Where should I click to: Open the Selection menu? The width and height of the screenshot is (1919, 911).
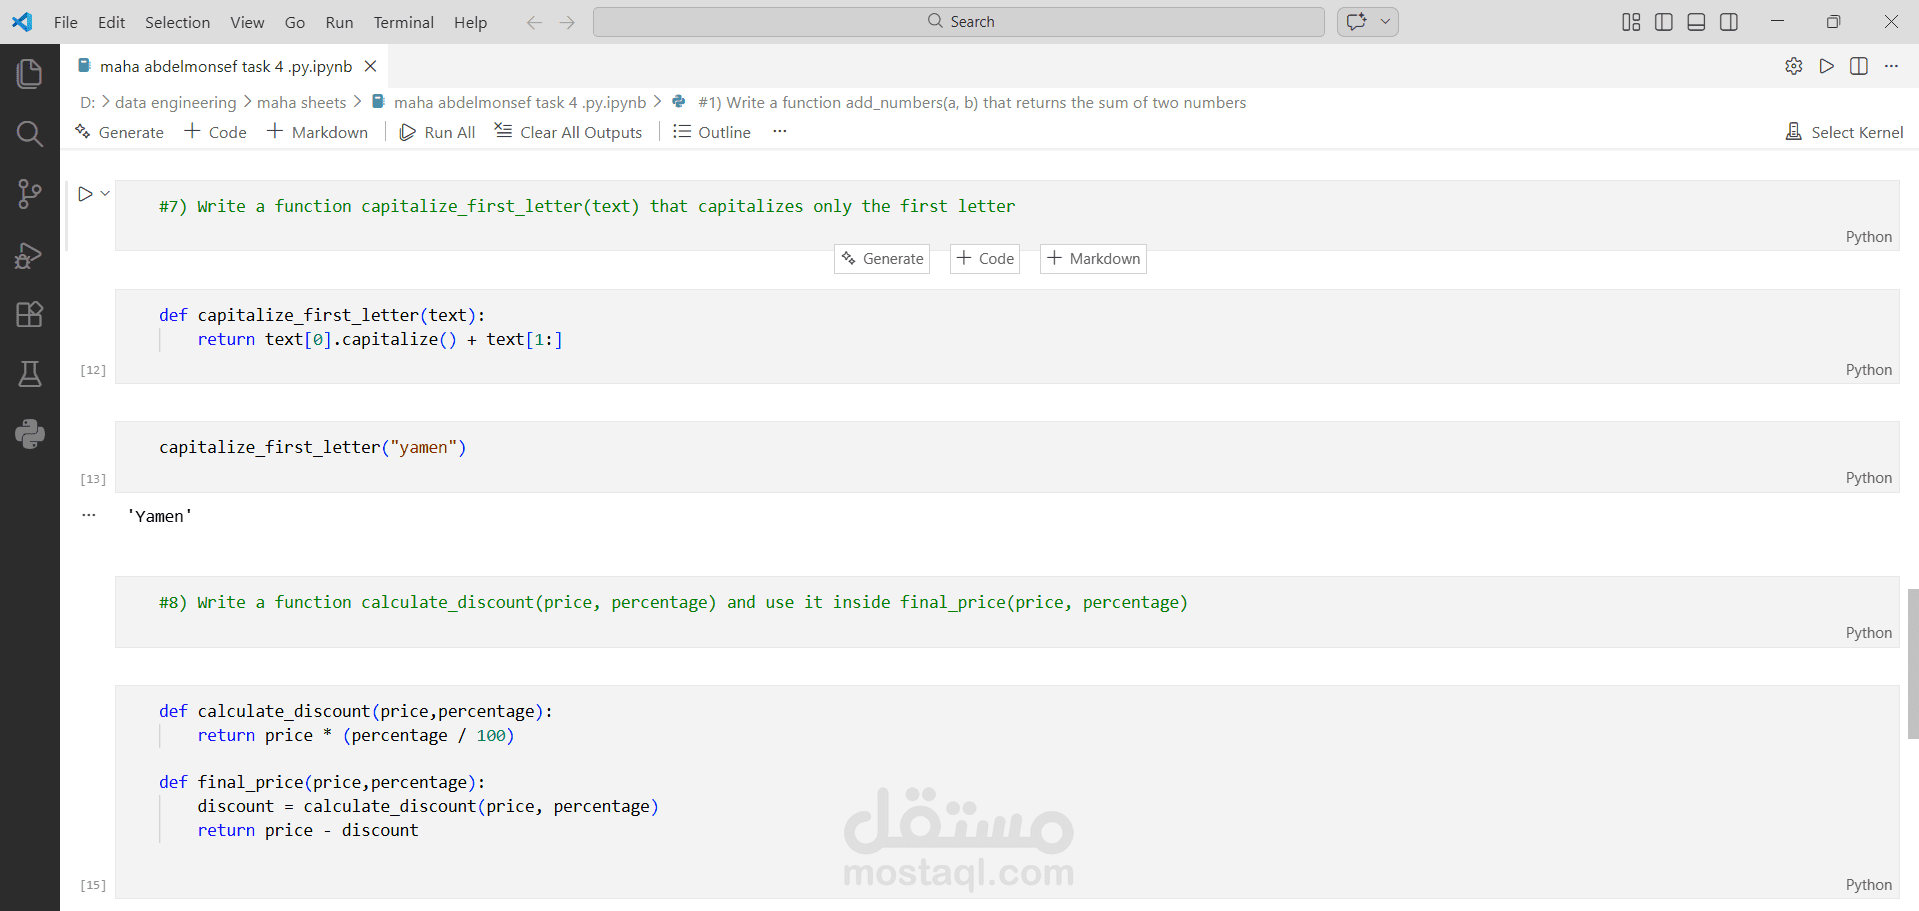(x=177, y=22)
